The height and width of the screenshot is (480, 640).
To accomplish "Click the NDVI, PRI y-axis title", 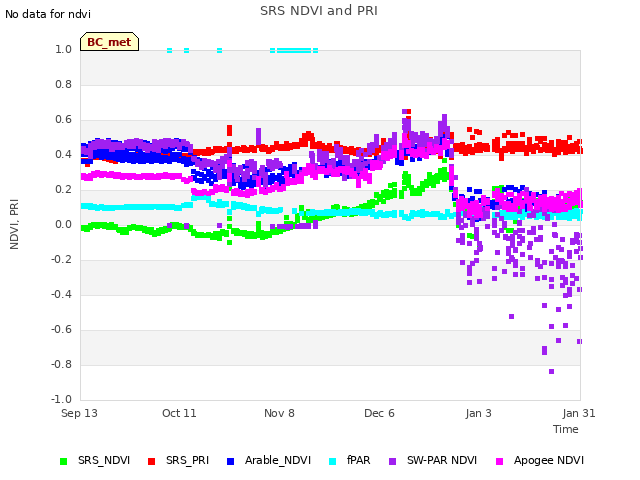I will (14, 224).
